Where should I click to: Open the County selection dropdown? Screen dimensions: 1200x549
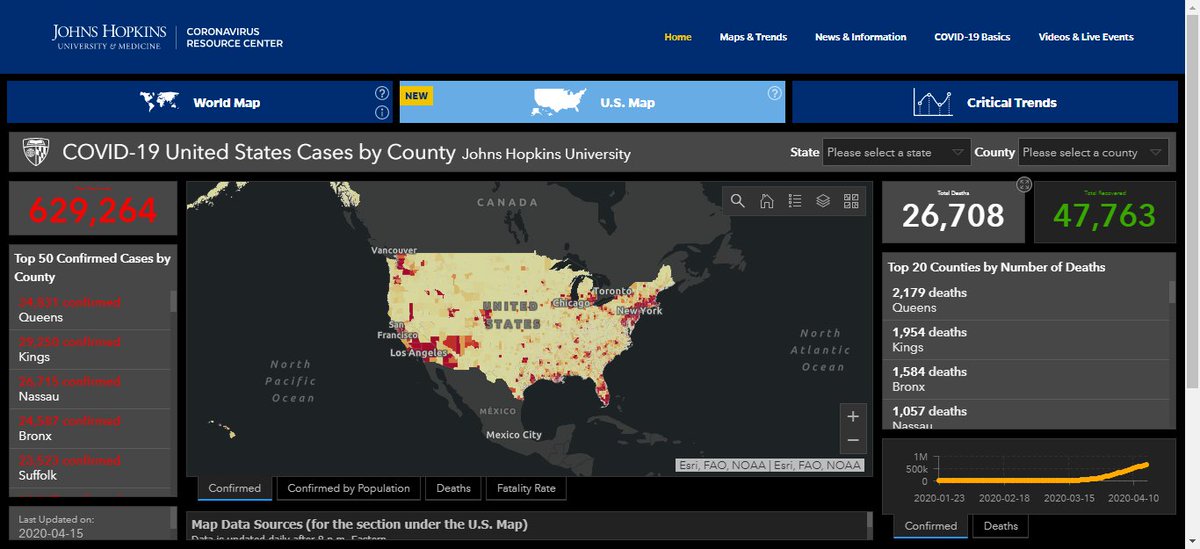1092,152
